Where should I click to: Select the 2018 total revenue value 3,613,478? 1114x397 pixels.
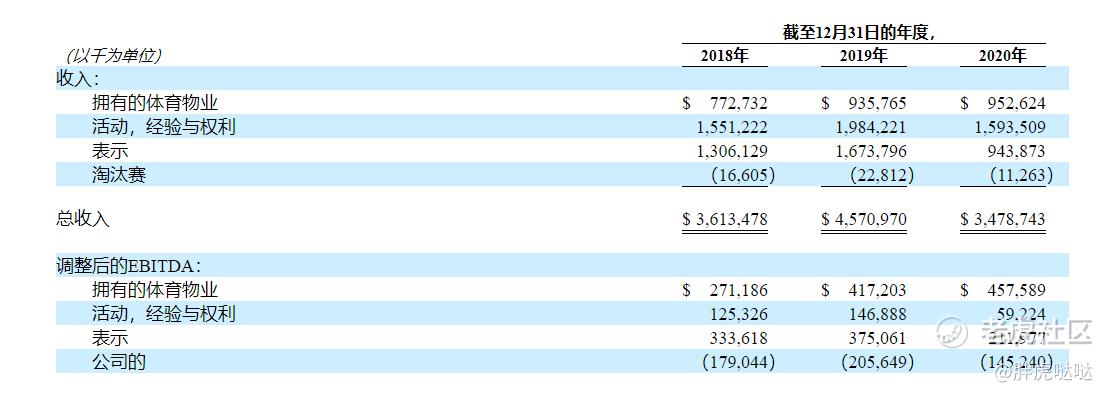[725, 219]
